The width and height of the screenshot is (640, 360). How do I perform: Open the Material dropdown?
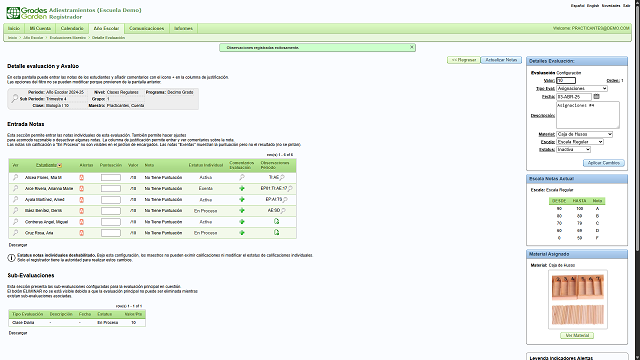[584, 134]
